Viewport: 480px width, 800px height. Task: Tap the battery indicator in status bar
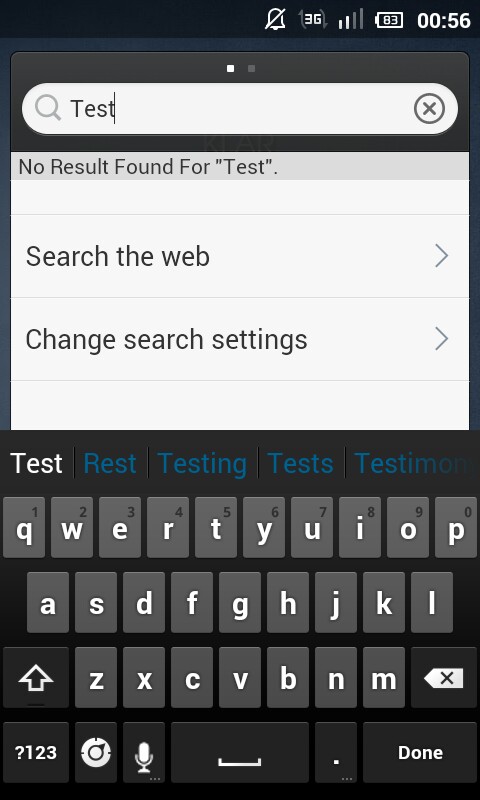pyautogui.click(x=389, y=20)
